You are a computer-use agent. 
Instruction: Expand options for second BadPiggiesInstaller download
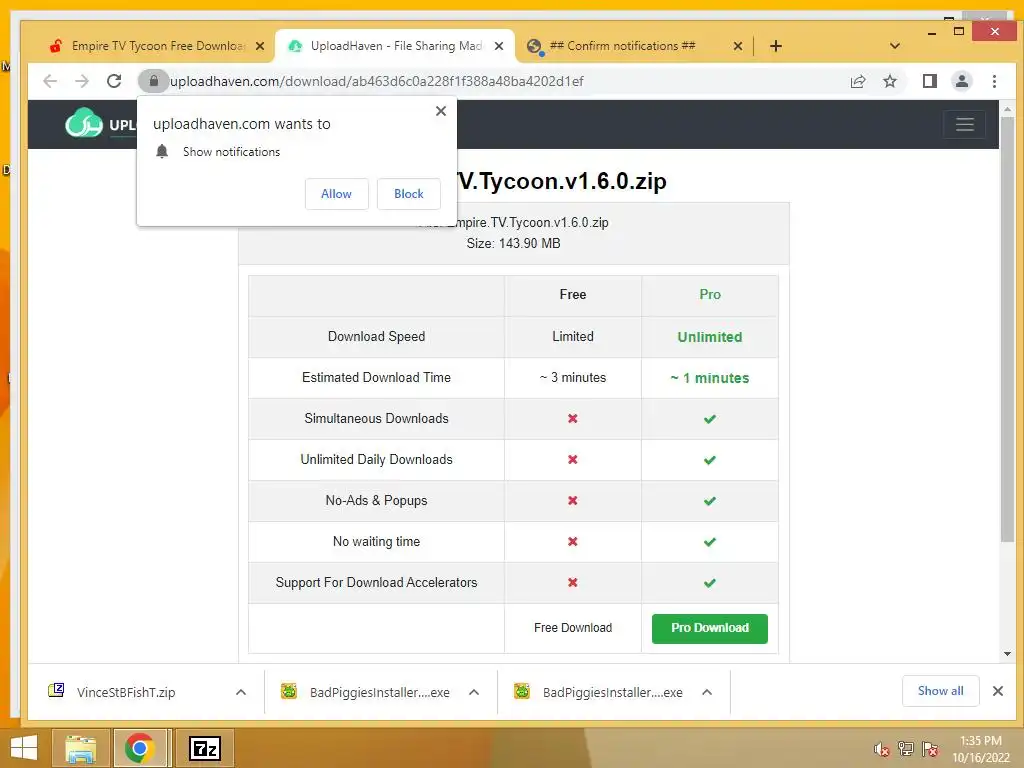click(707, 692)
